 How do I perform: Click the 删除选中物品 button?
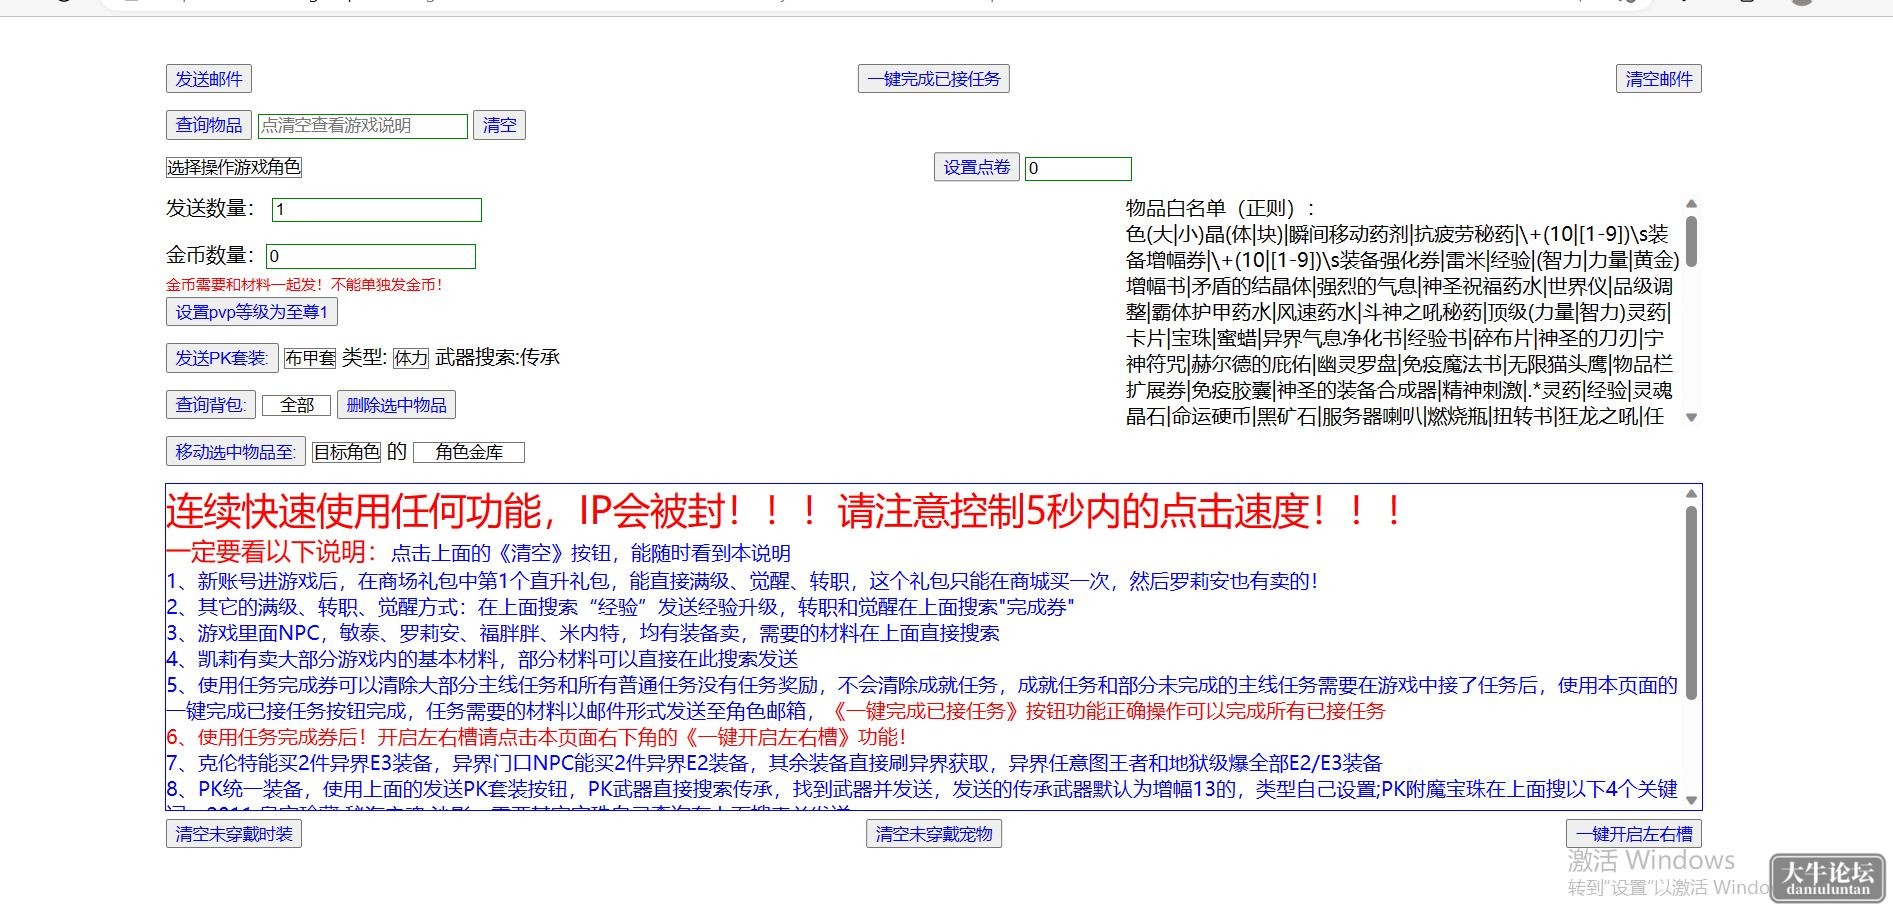pyautogui.click(x=397, y=405)
